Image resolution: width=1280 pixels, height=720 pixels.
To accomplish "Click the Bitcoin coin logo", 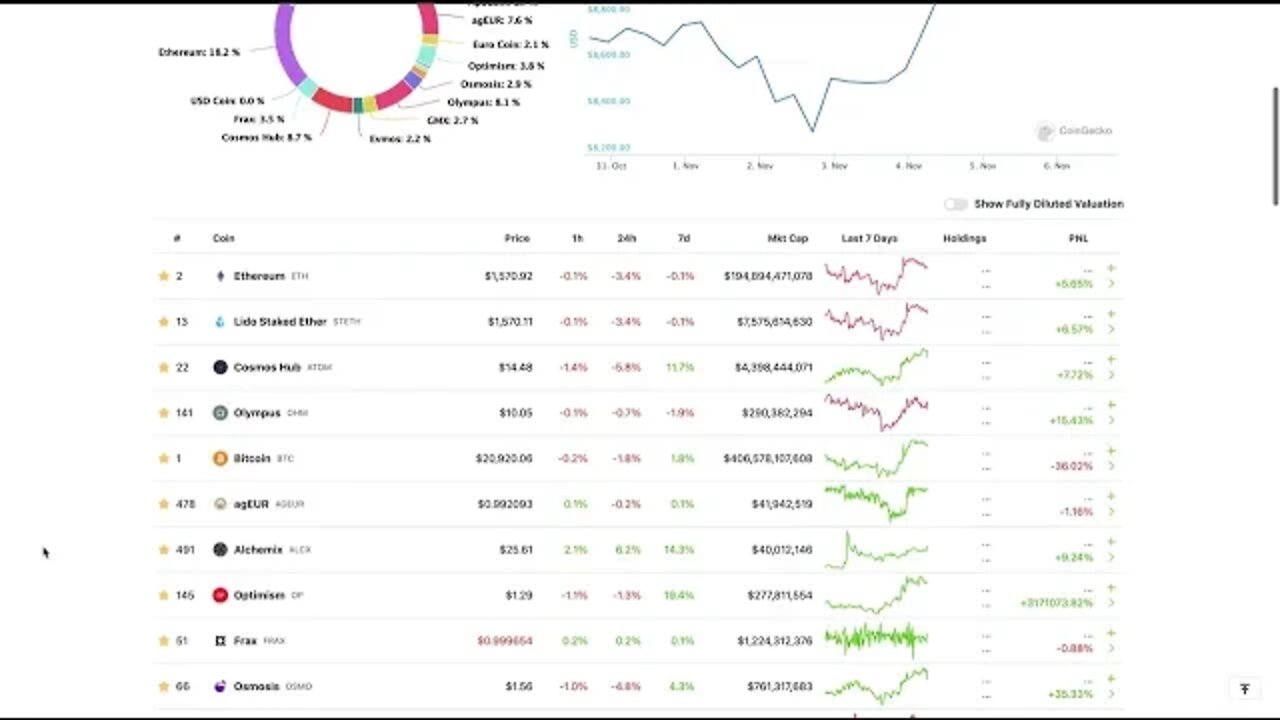I will pos(220,458).
